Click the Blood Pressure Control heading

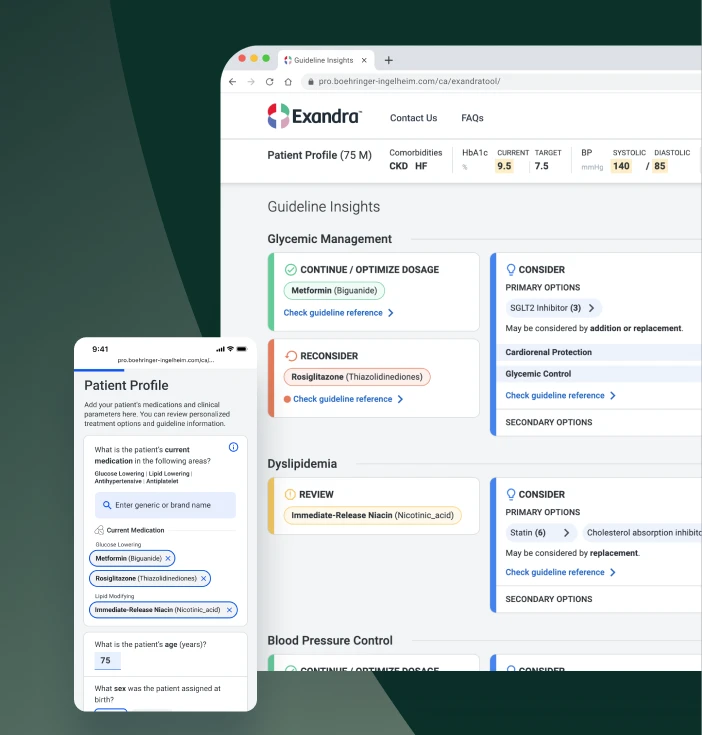point(330,640)
